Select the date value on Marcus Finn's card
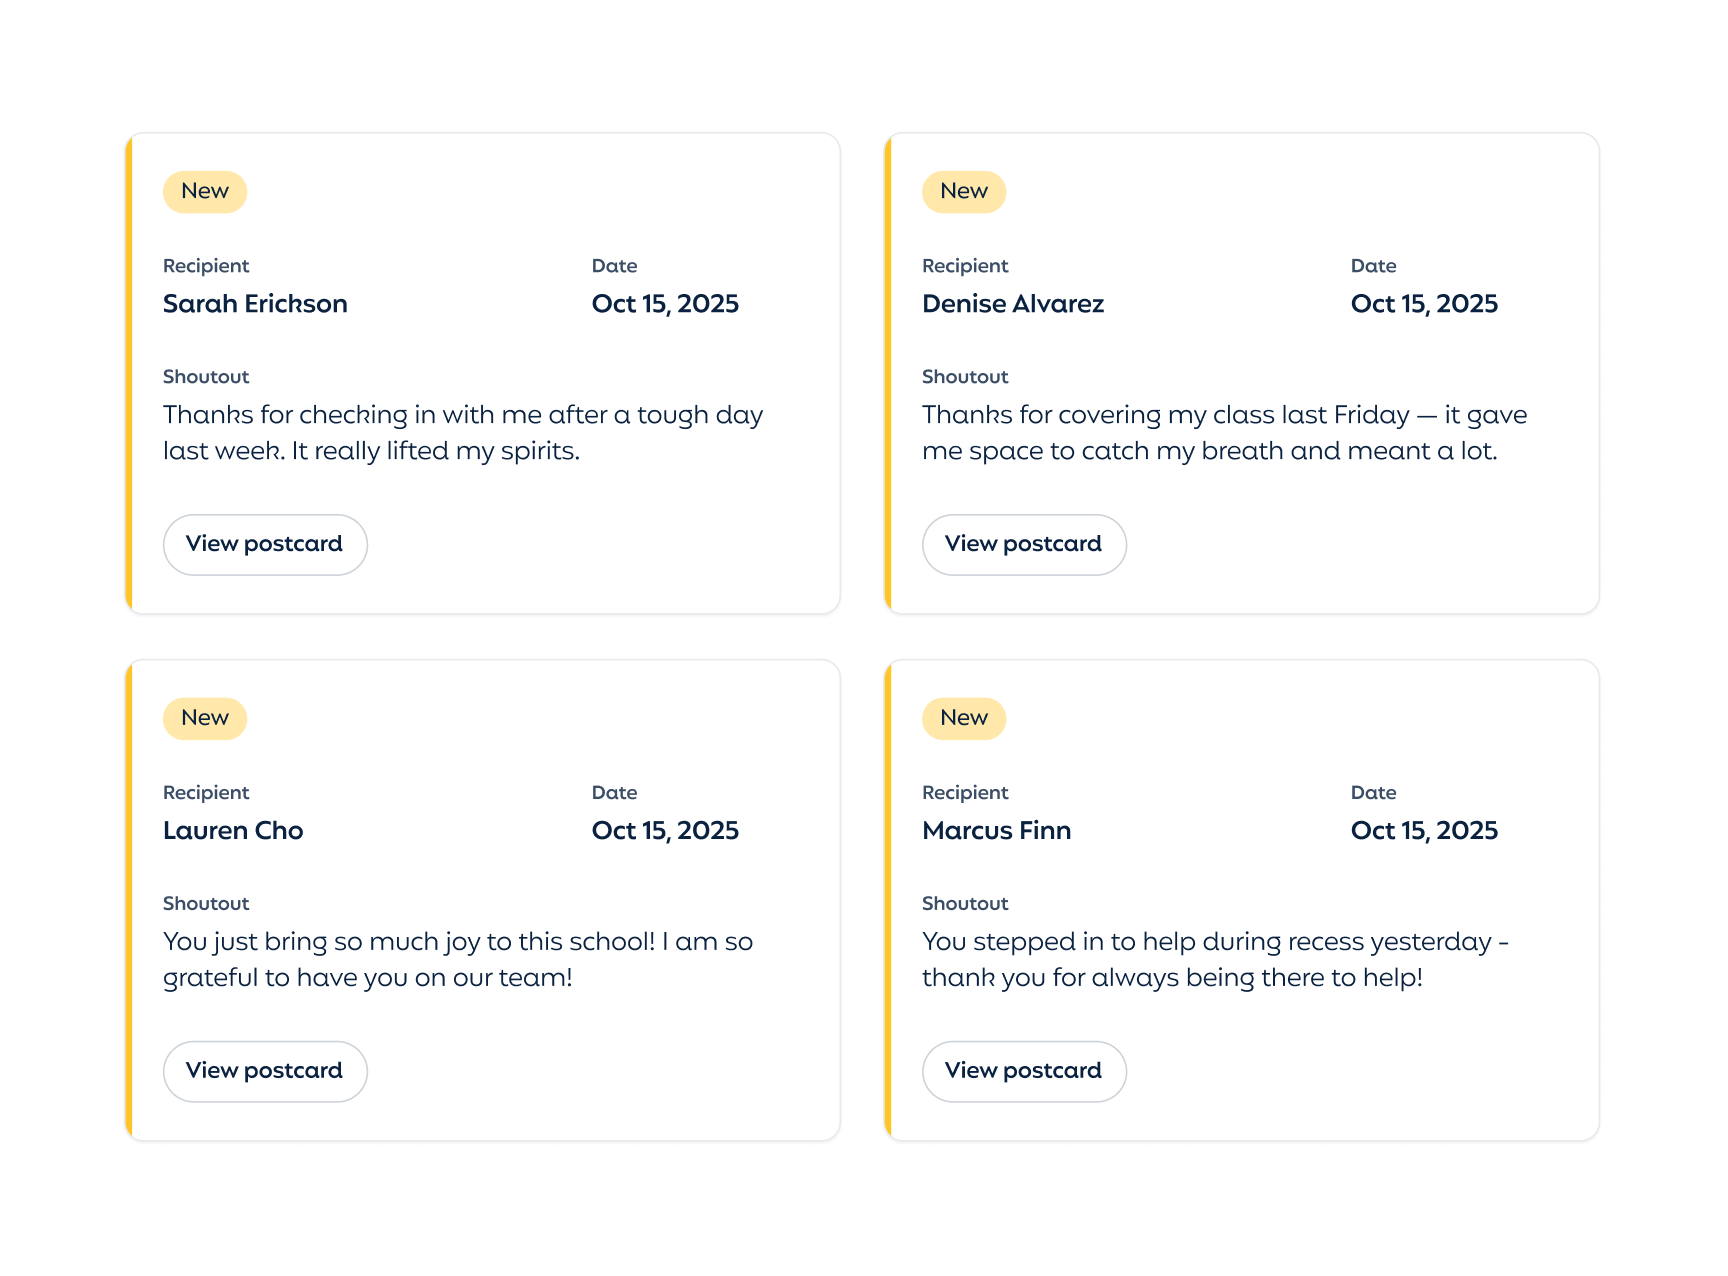1728x1276 pixels. (x=1424, y=831)
